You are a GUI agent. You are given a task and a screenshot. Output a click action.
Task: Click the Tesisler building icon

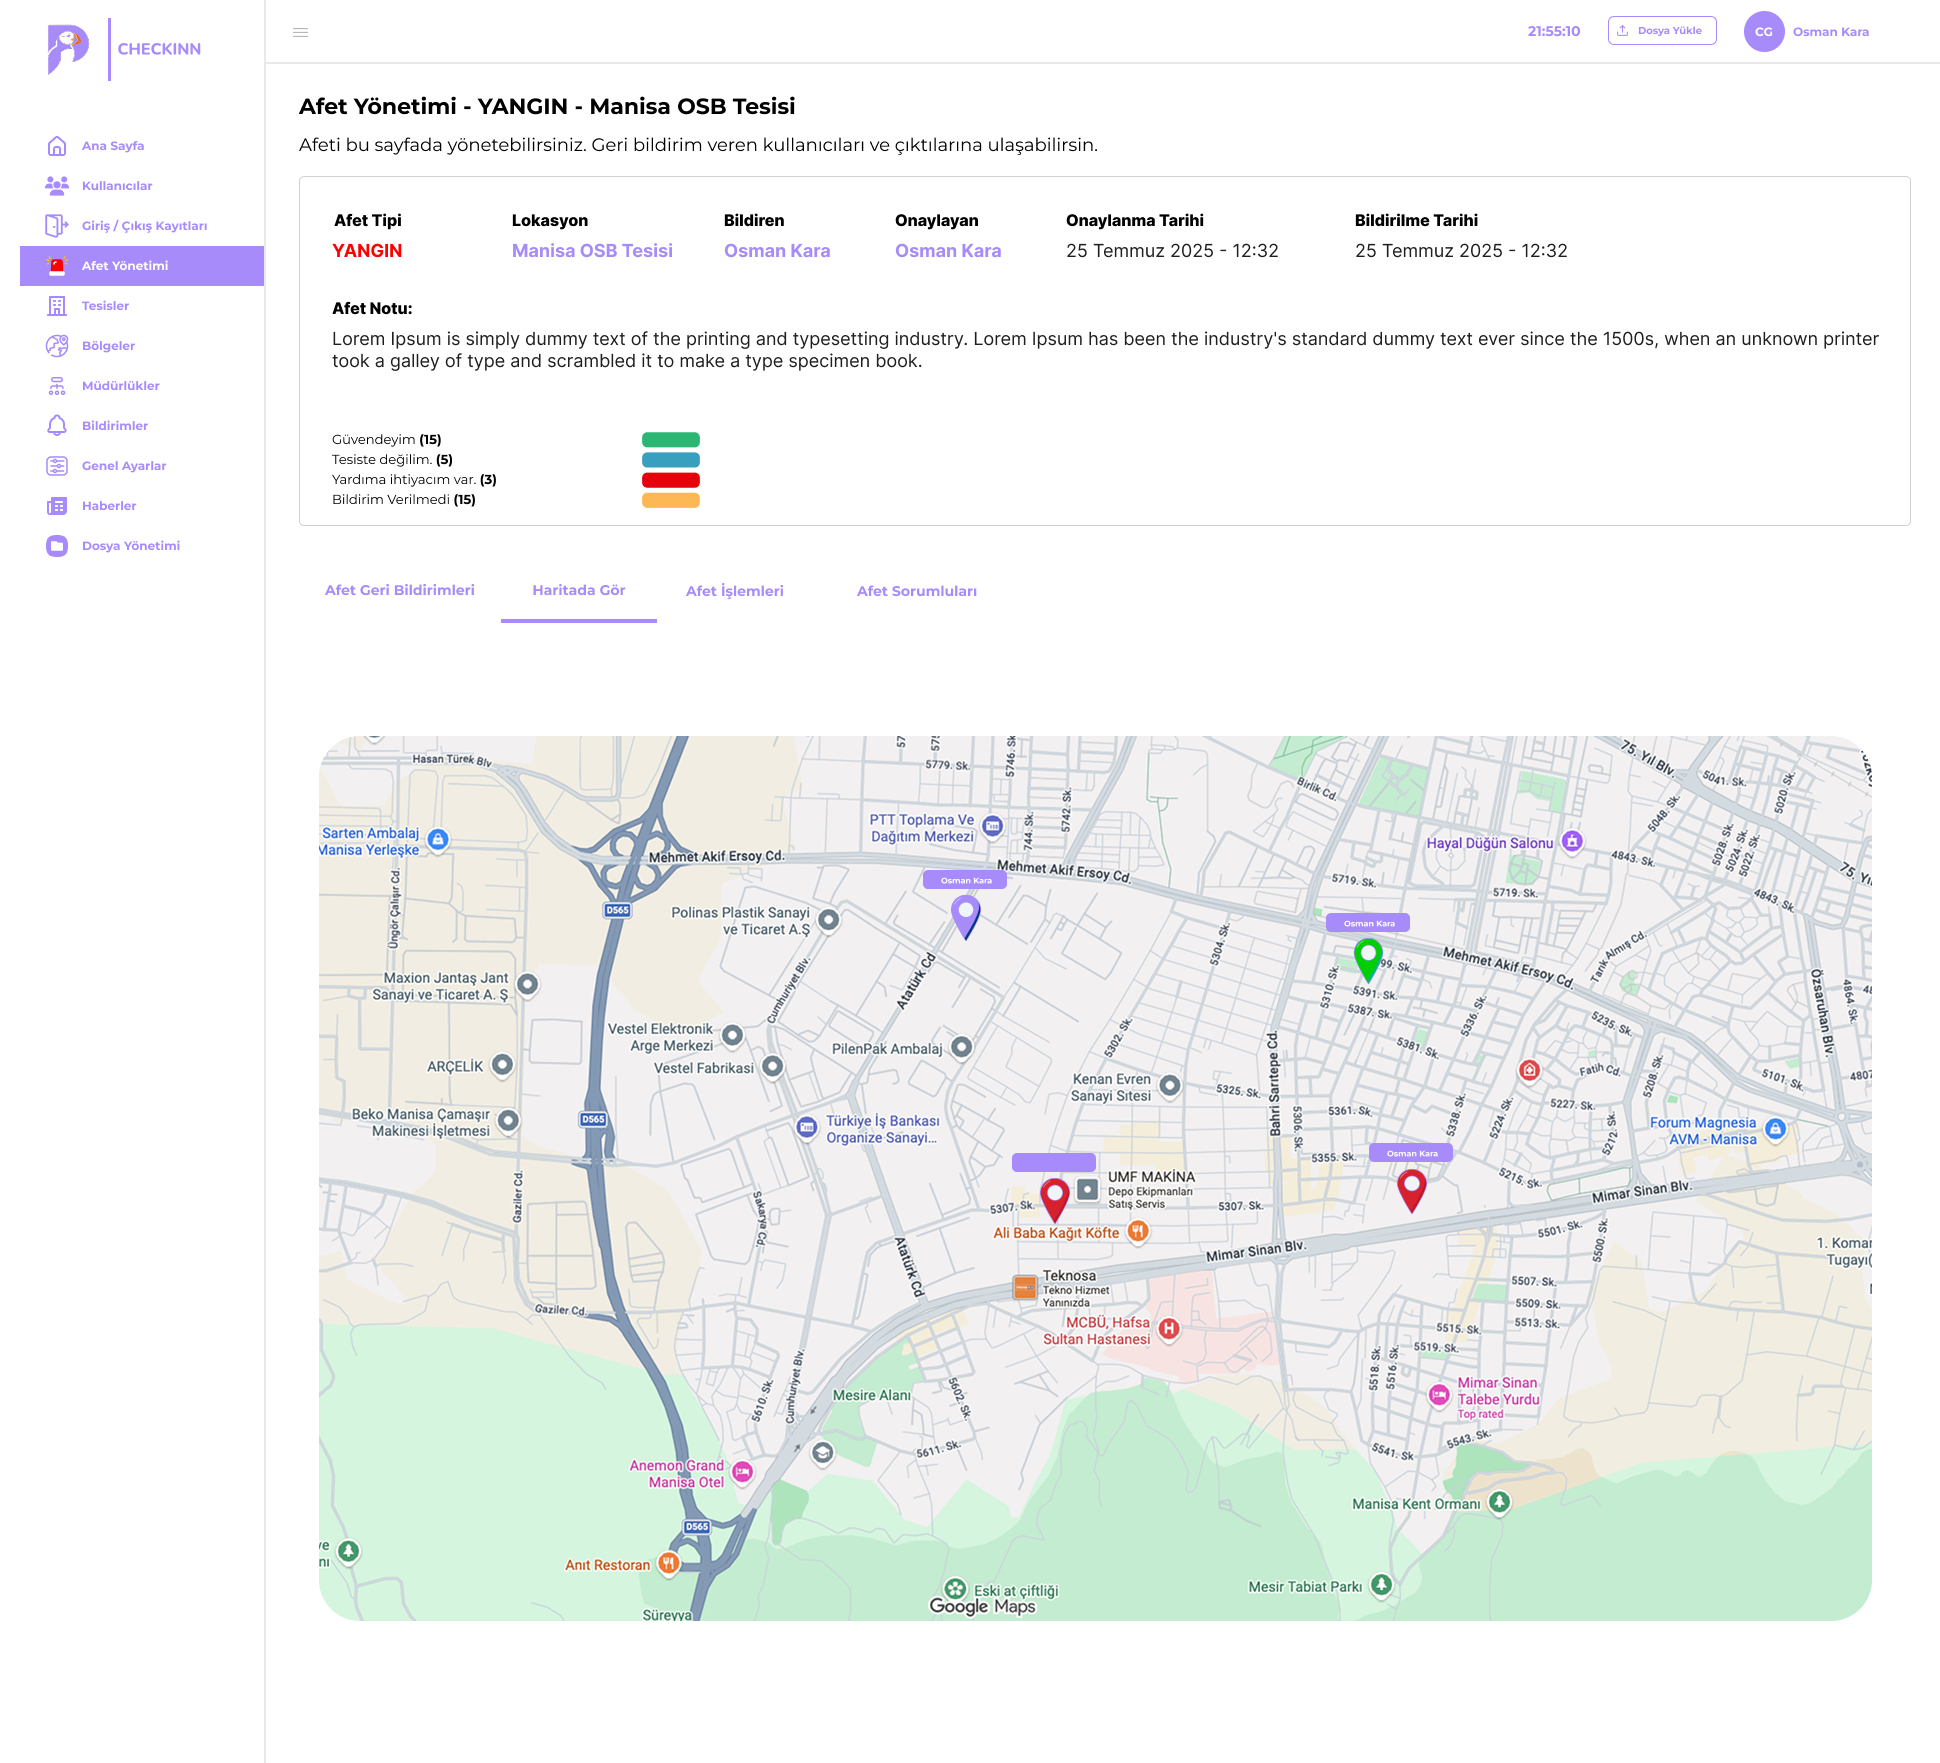coord(57,306)
